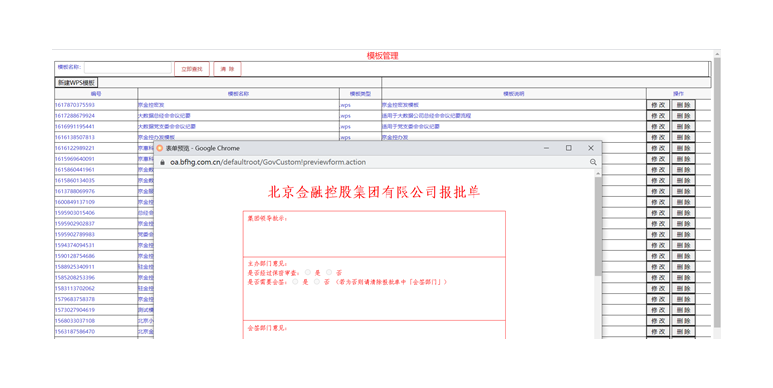Click the 清除 button
773x388 pixels.
pyautogui.click(x=227, y=69)
